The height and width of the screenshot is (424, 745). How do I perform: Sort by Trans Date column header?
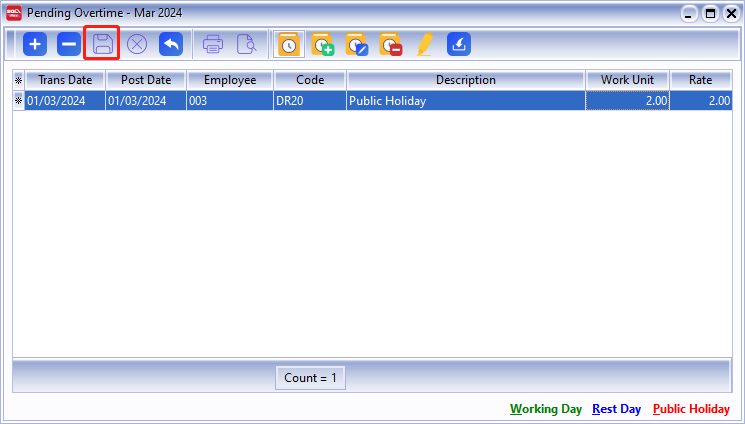pyautogui.click(x=65, y=80)
